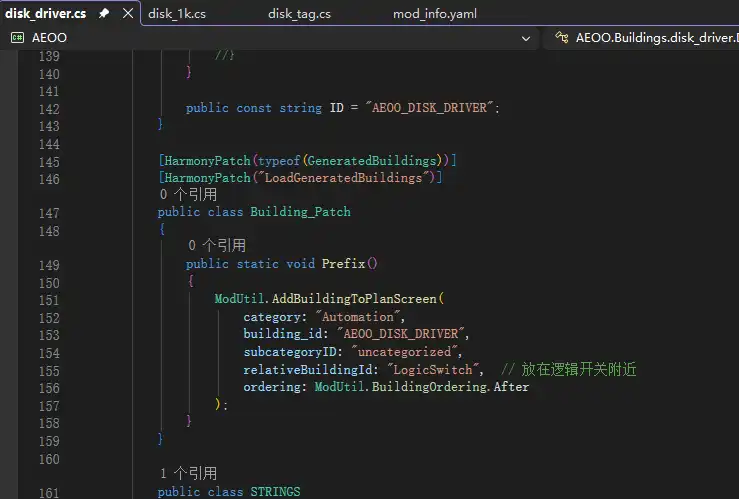Viewport: 739px width, 499px height.
Task: Click the AddBuildingToPlanScreen method call
Action: [354, 299]
